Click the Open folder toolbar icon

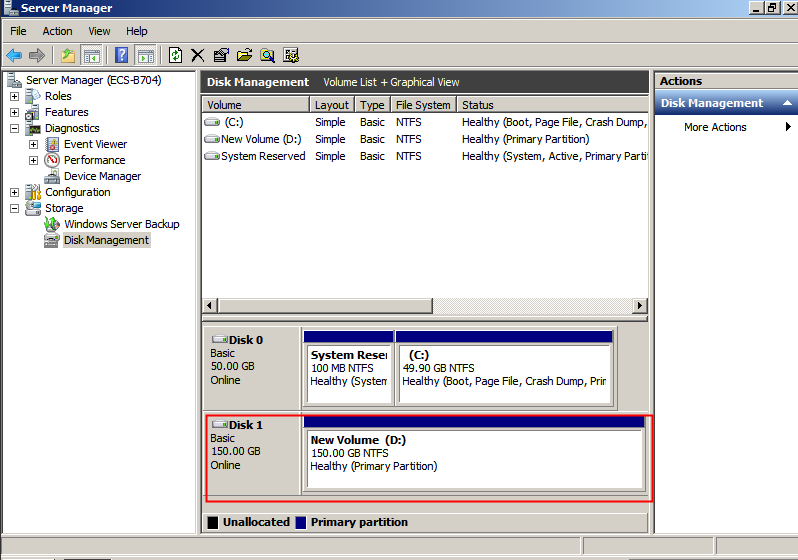(244, 55)
